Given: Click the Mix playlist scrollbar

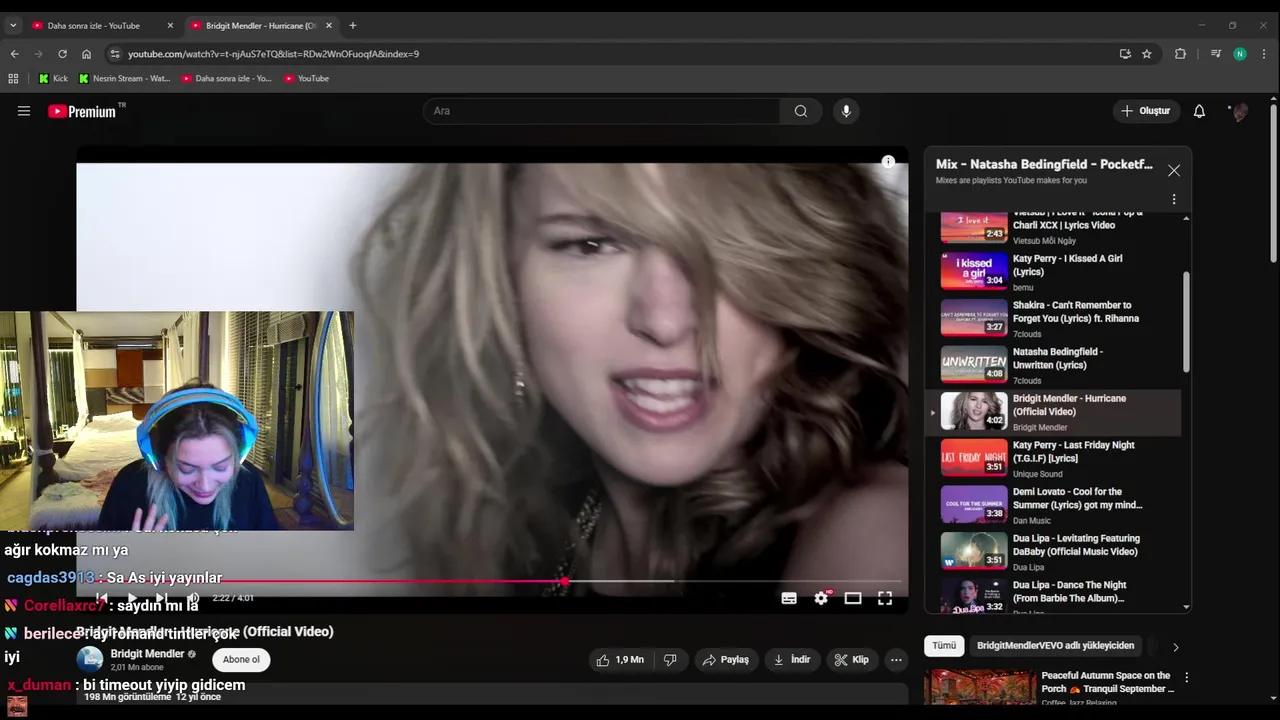Looking at the screenshot, I should [1187, 320].
